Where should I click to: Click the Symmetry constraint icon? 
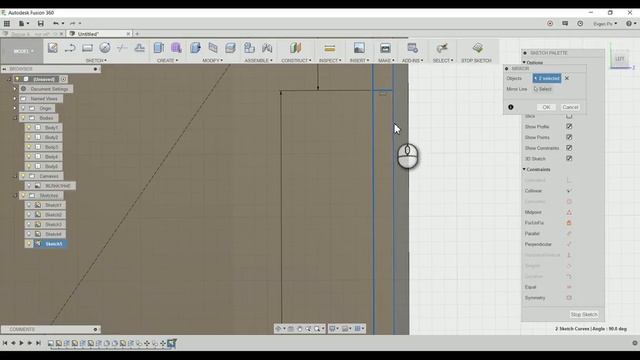tap(569, 298)
